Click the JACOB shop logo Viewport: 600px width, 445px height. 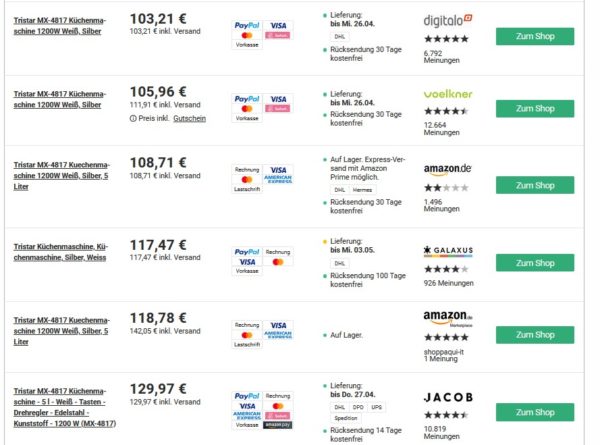point(448,397)
